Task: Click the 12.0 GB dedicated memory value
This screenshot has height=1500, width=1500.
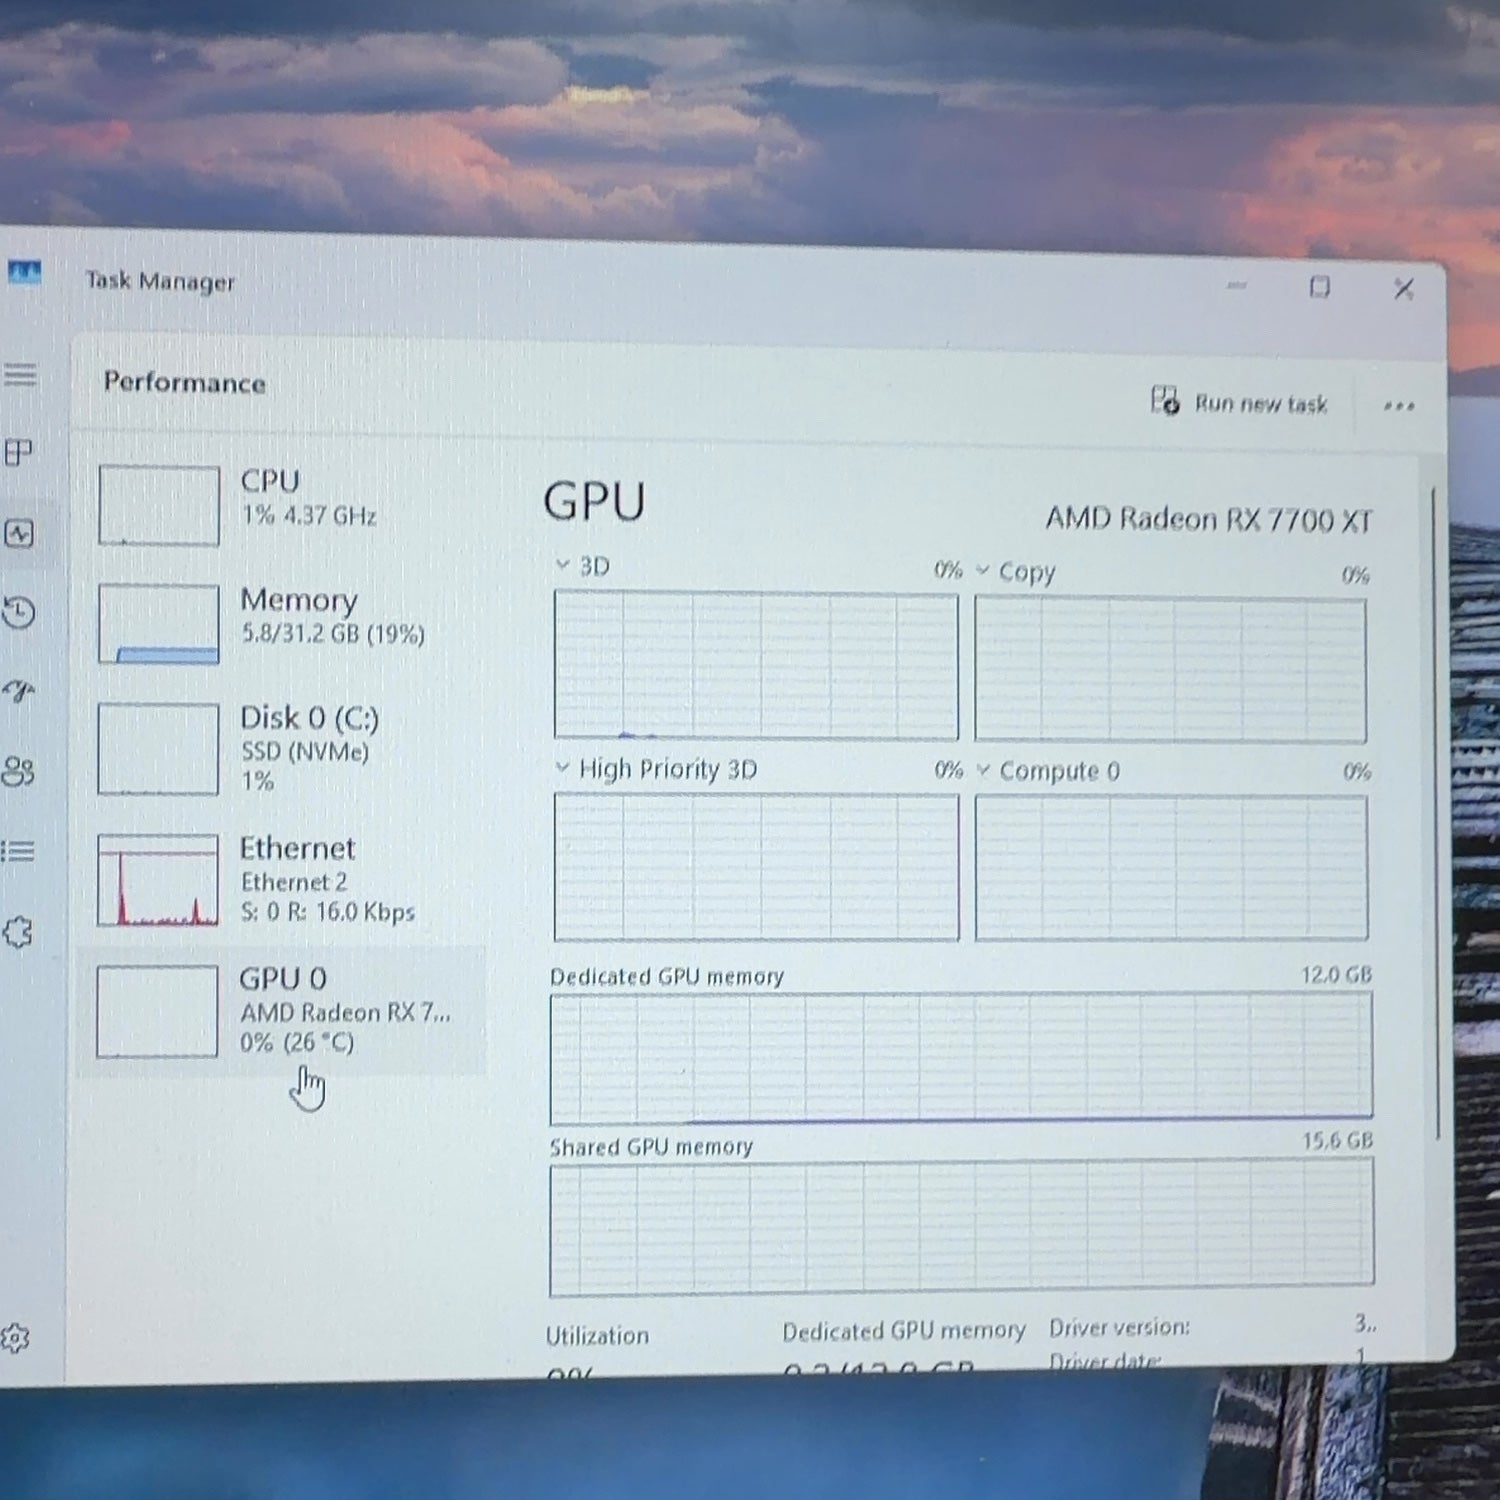Action: point(1336,974)
